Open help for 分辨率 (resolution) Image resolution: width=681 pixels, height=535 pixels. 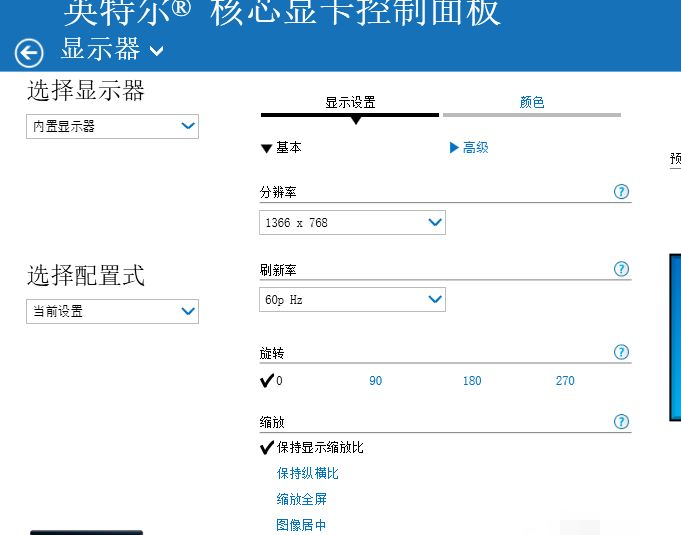point(621,192)
